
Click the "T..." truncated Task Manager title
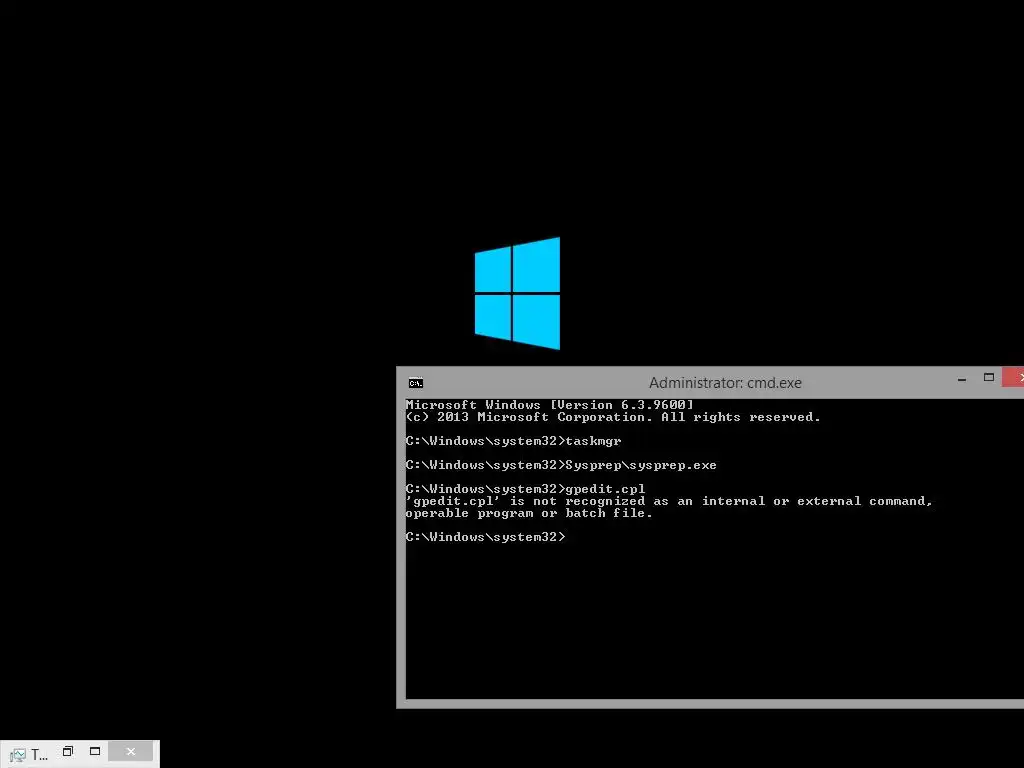coord(39,756)
